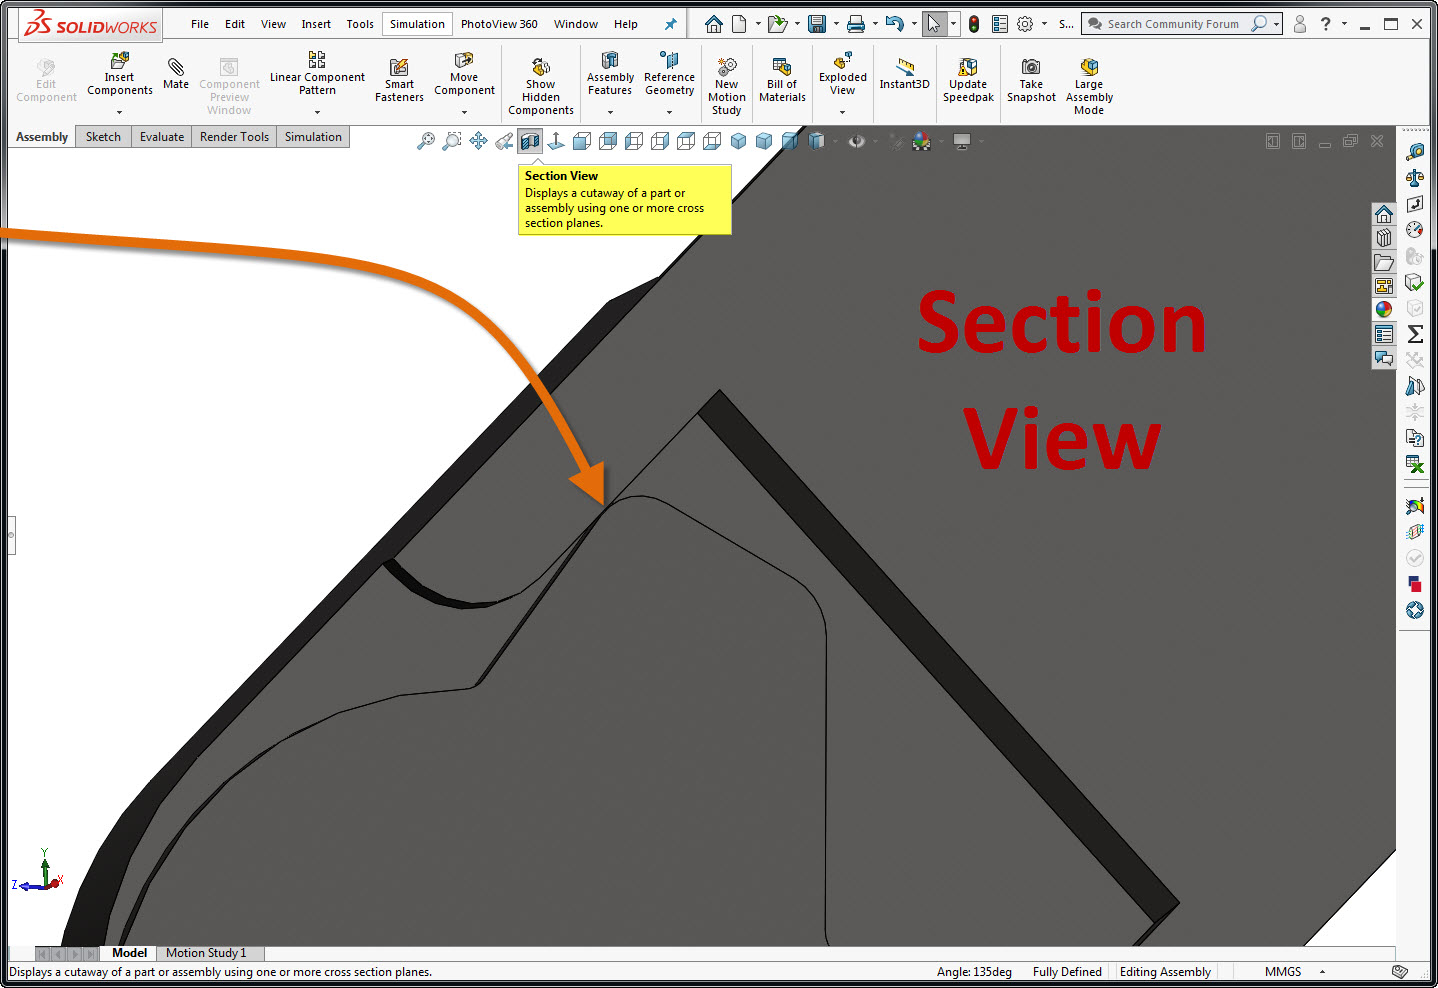Toggle Section View off

(530, 141)
